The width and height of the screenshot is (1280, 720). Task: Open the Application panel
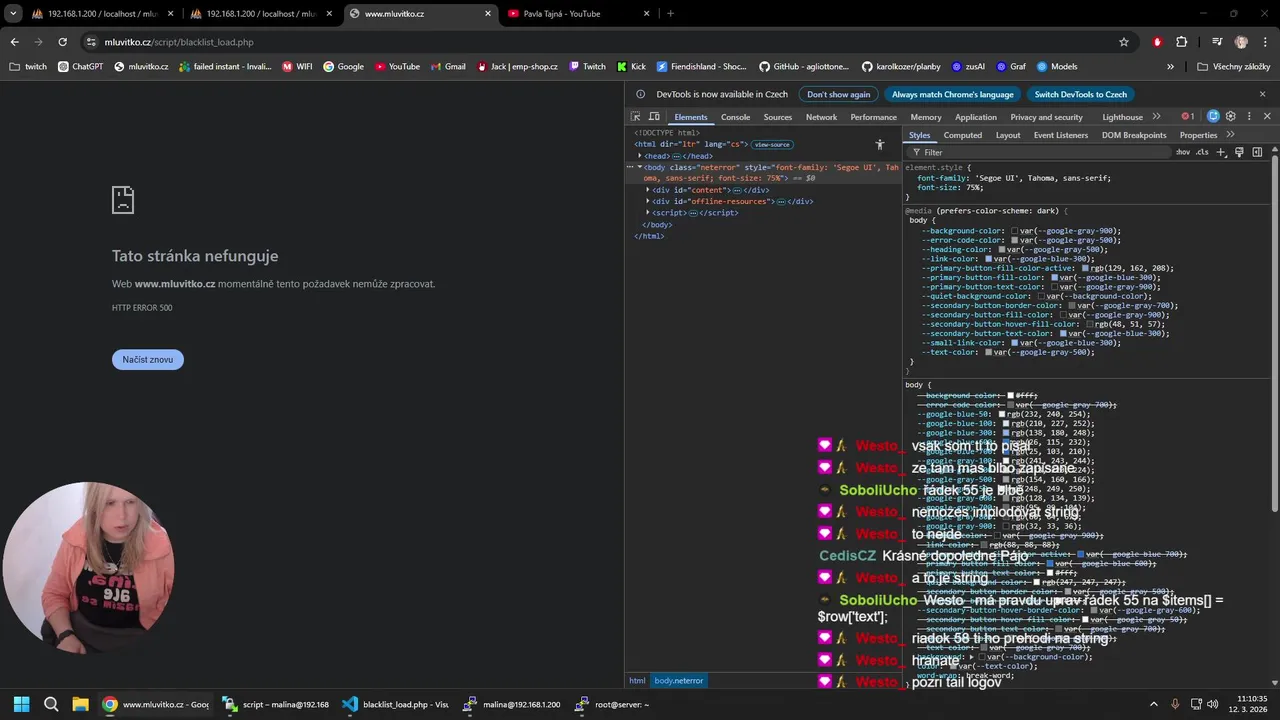coord(976,117)
